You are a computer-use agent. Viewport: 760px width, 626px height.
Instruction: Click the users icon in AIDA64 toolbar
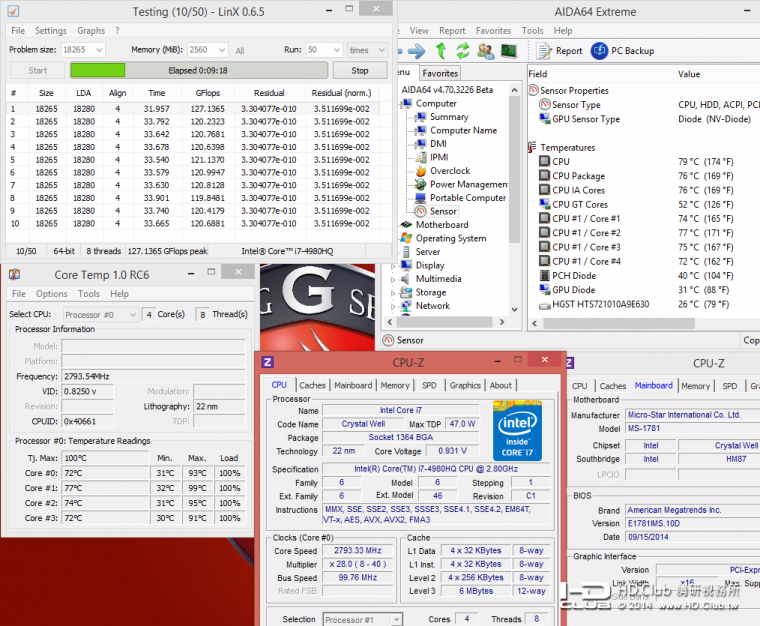486,51
